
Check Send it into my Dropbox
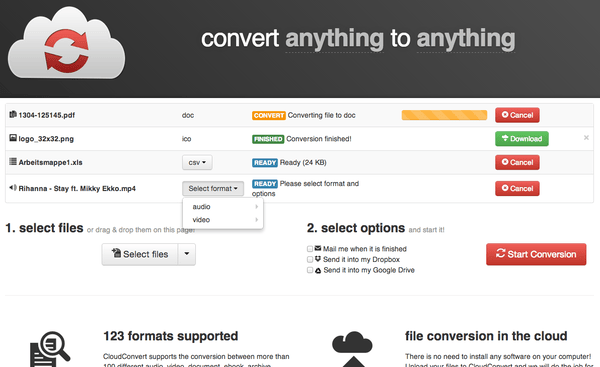click(310, 259)
